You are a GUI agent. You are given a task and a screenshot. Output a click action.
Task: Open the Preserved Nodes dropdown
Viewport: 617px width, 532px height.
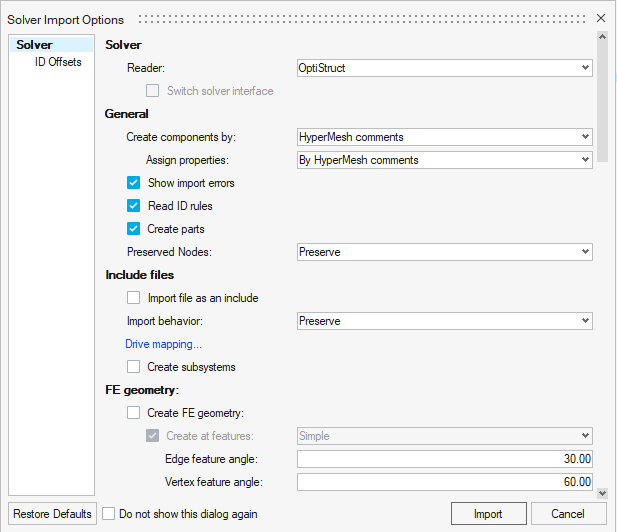pyautogui.click(x=444, y=252)
